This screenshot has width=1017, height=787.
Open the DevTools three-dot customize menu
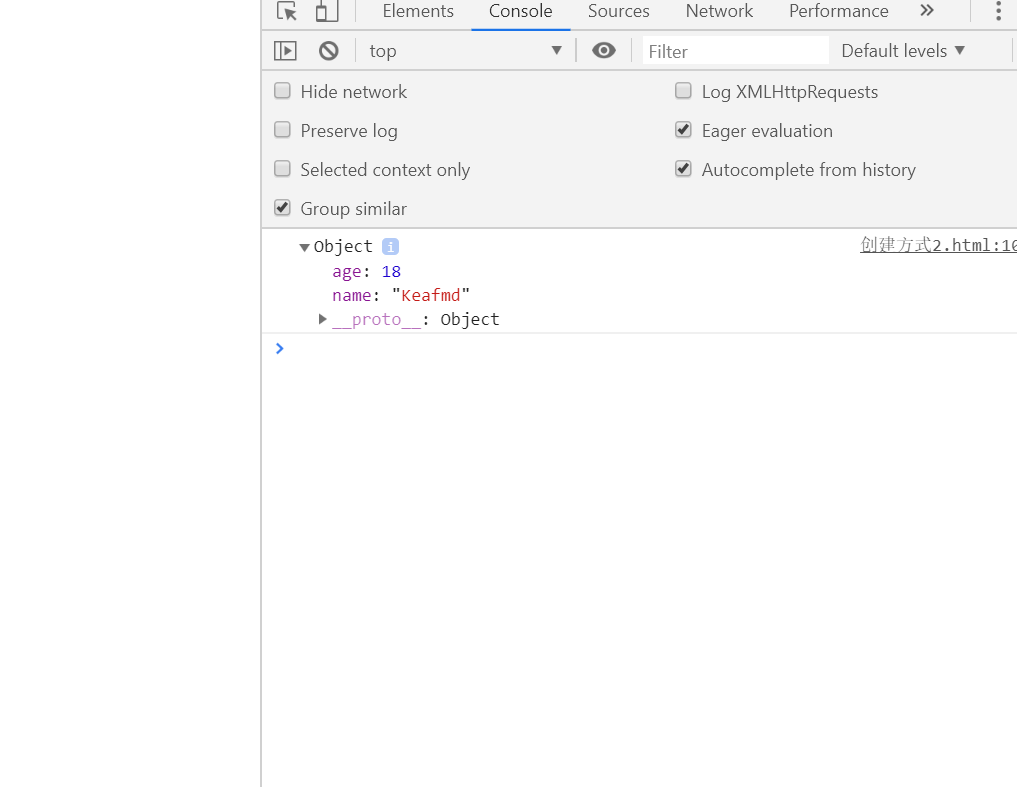998,11
